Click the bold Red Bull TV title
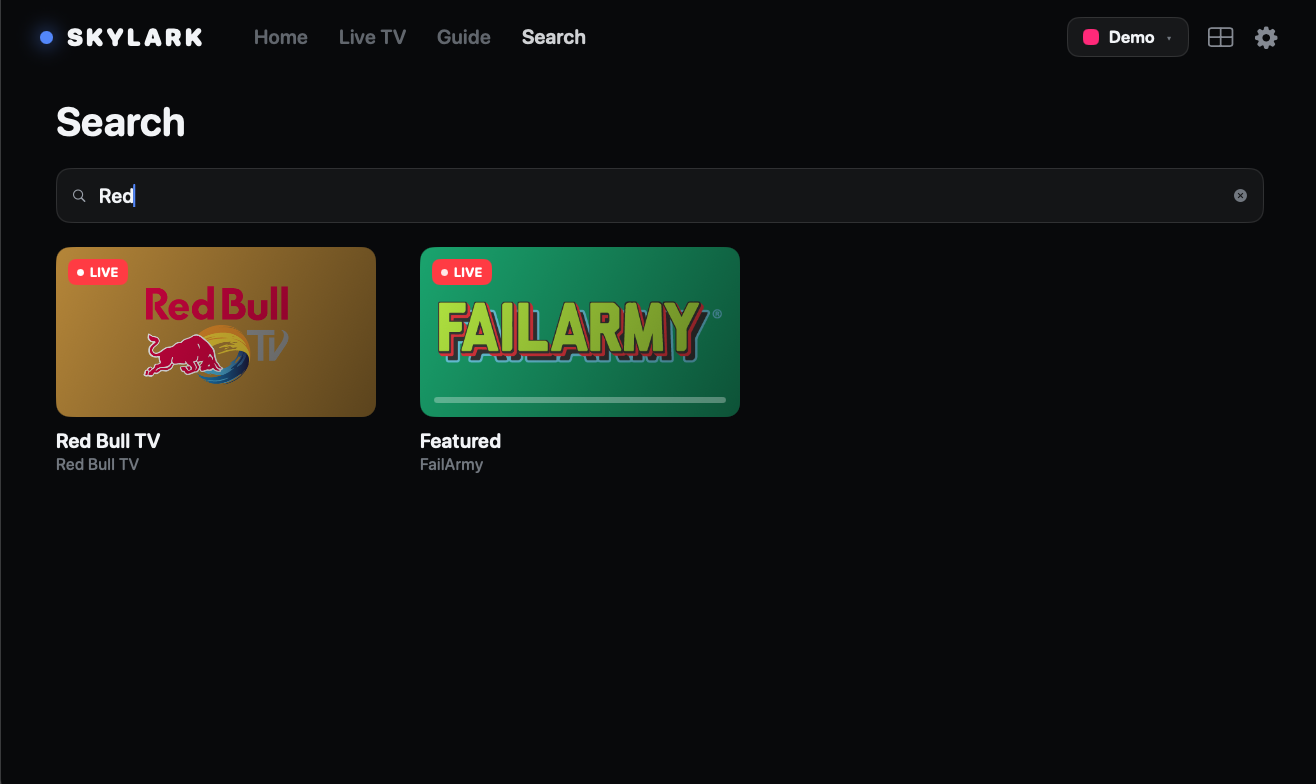Viewport: 1316px width, 784px height. tap(108, 441)
